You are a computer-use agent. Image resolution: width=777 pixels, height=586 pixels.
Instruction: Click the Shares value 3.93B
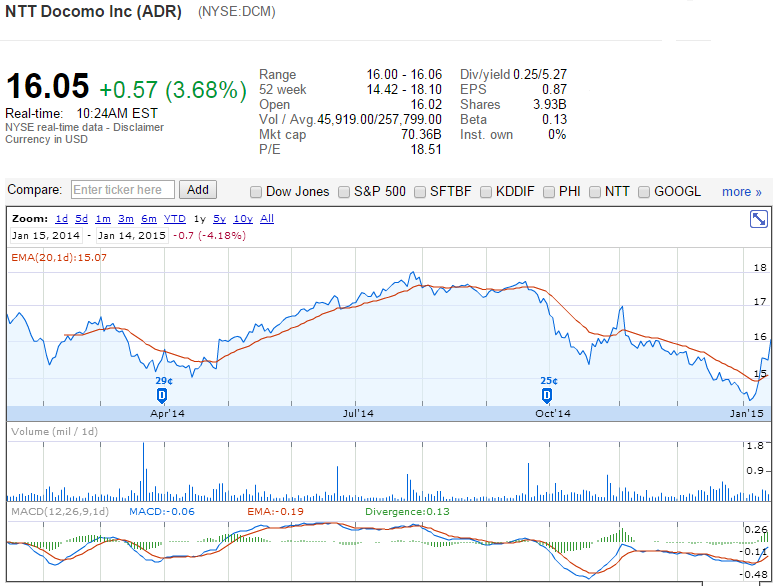[550, 105]
